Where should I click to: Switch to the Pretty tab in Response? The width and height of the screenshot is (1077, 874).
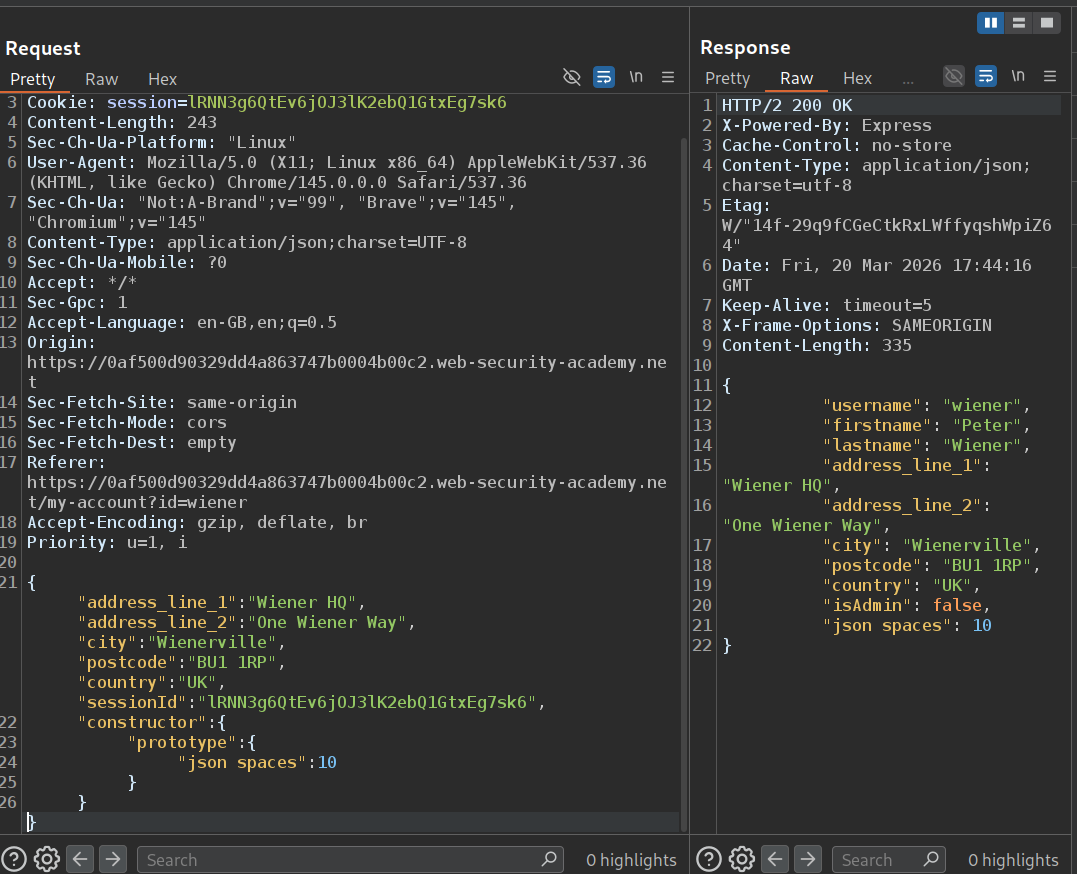pos(727,78)
